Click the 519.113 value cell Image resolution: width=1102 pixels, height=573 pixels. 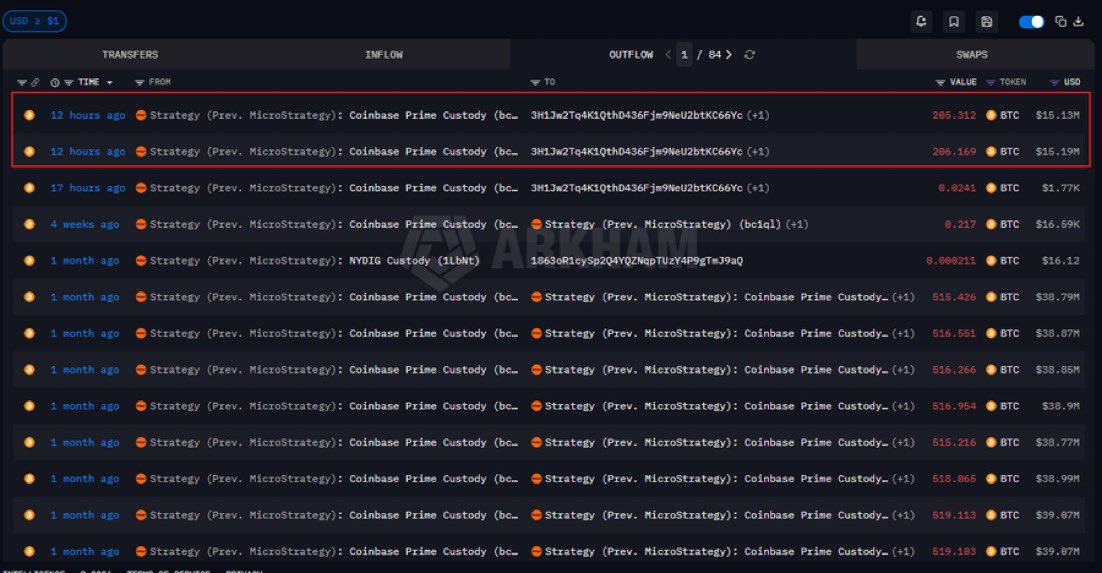(954, 515)
